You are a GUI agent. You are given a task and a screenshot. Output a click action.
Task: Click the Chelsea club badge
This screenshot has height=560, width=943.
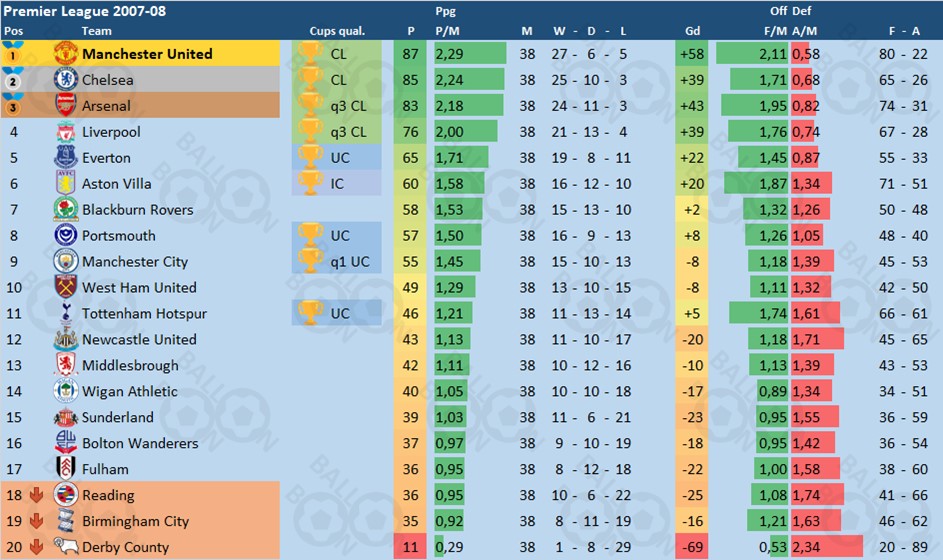[66, 79]
